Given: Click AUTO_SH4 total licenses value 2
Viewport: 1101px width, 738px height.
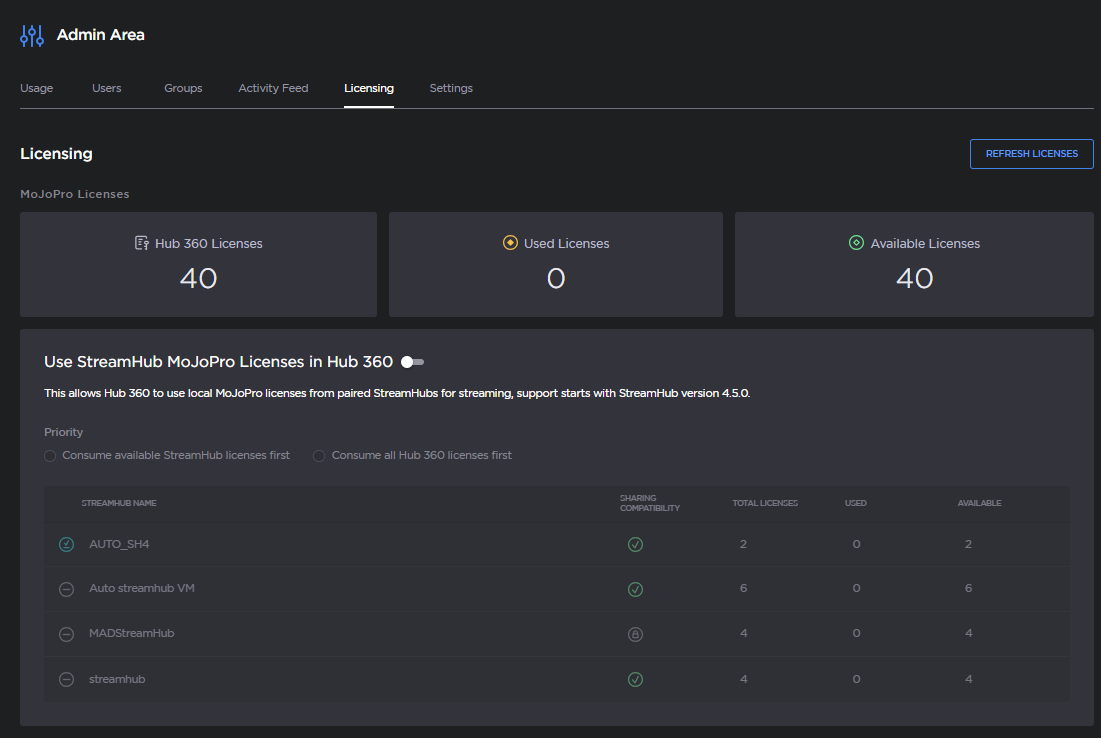Looking at the screenshot, I should tap(743, 544).
